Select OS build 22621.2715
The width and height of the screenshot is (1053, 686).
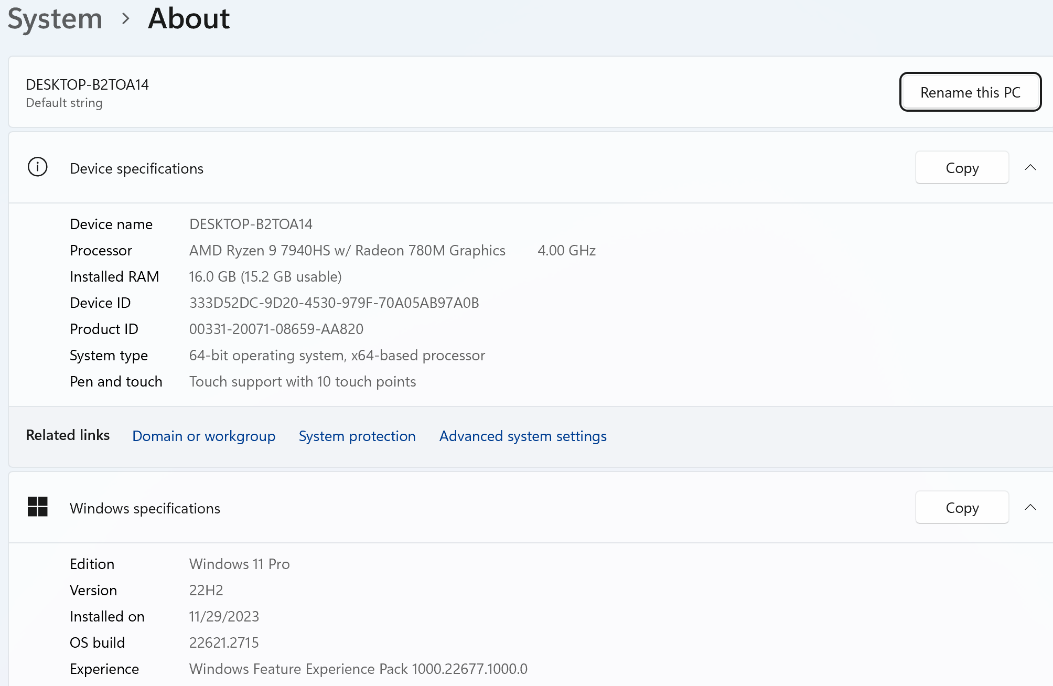[224, 642]
